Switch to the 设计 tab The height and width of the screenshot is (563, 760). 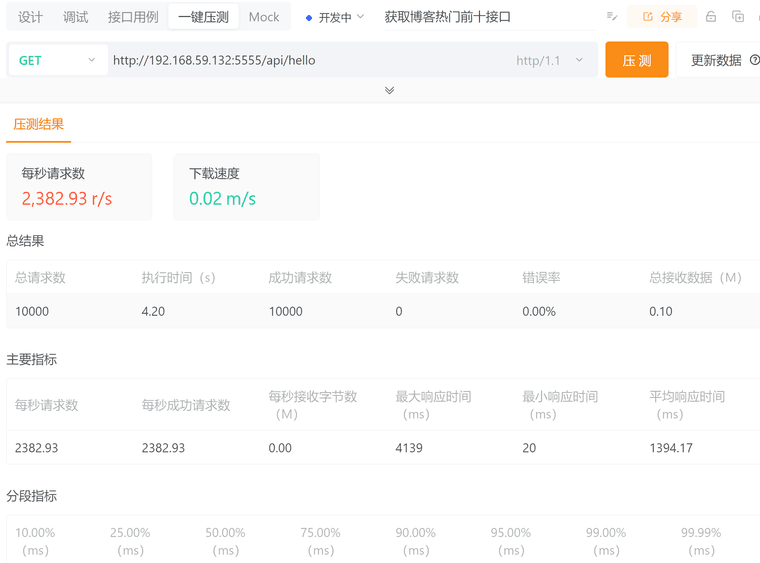(31, 17)
